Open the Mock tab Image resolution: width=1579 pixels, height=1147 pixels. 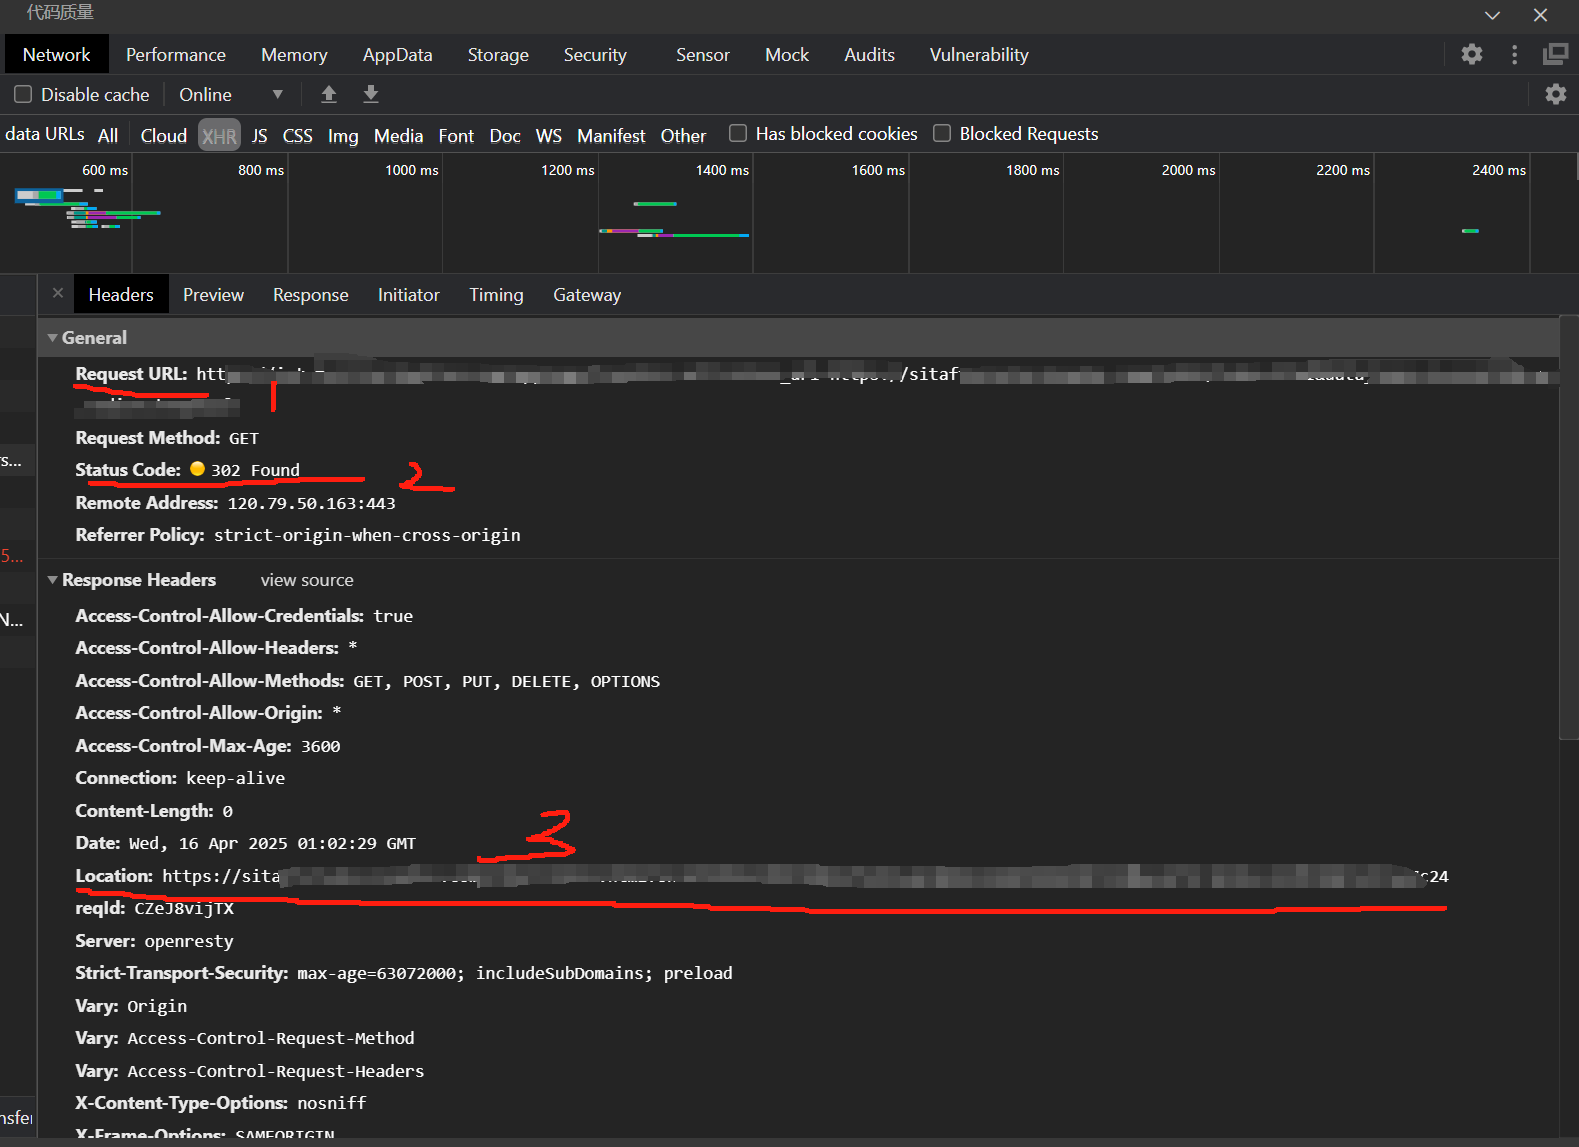tap(787, 55)
